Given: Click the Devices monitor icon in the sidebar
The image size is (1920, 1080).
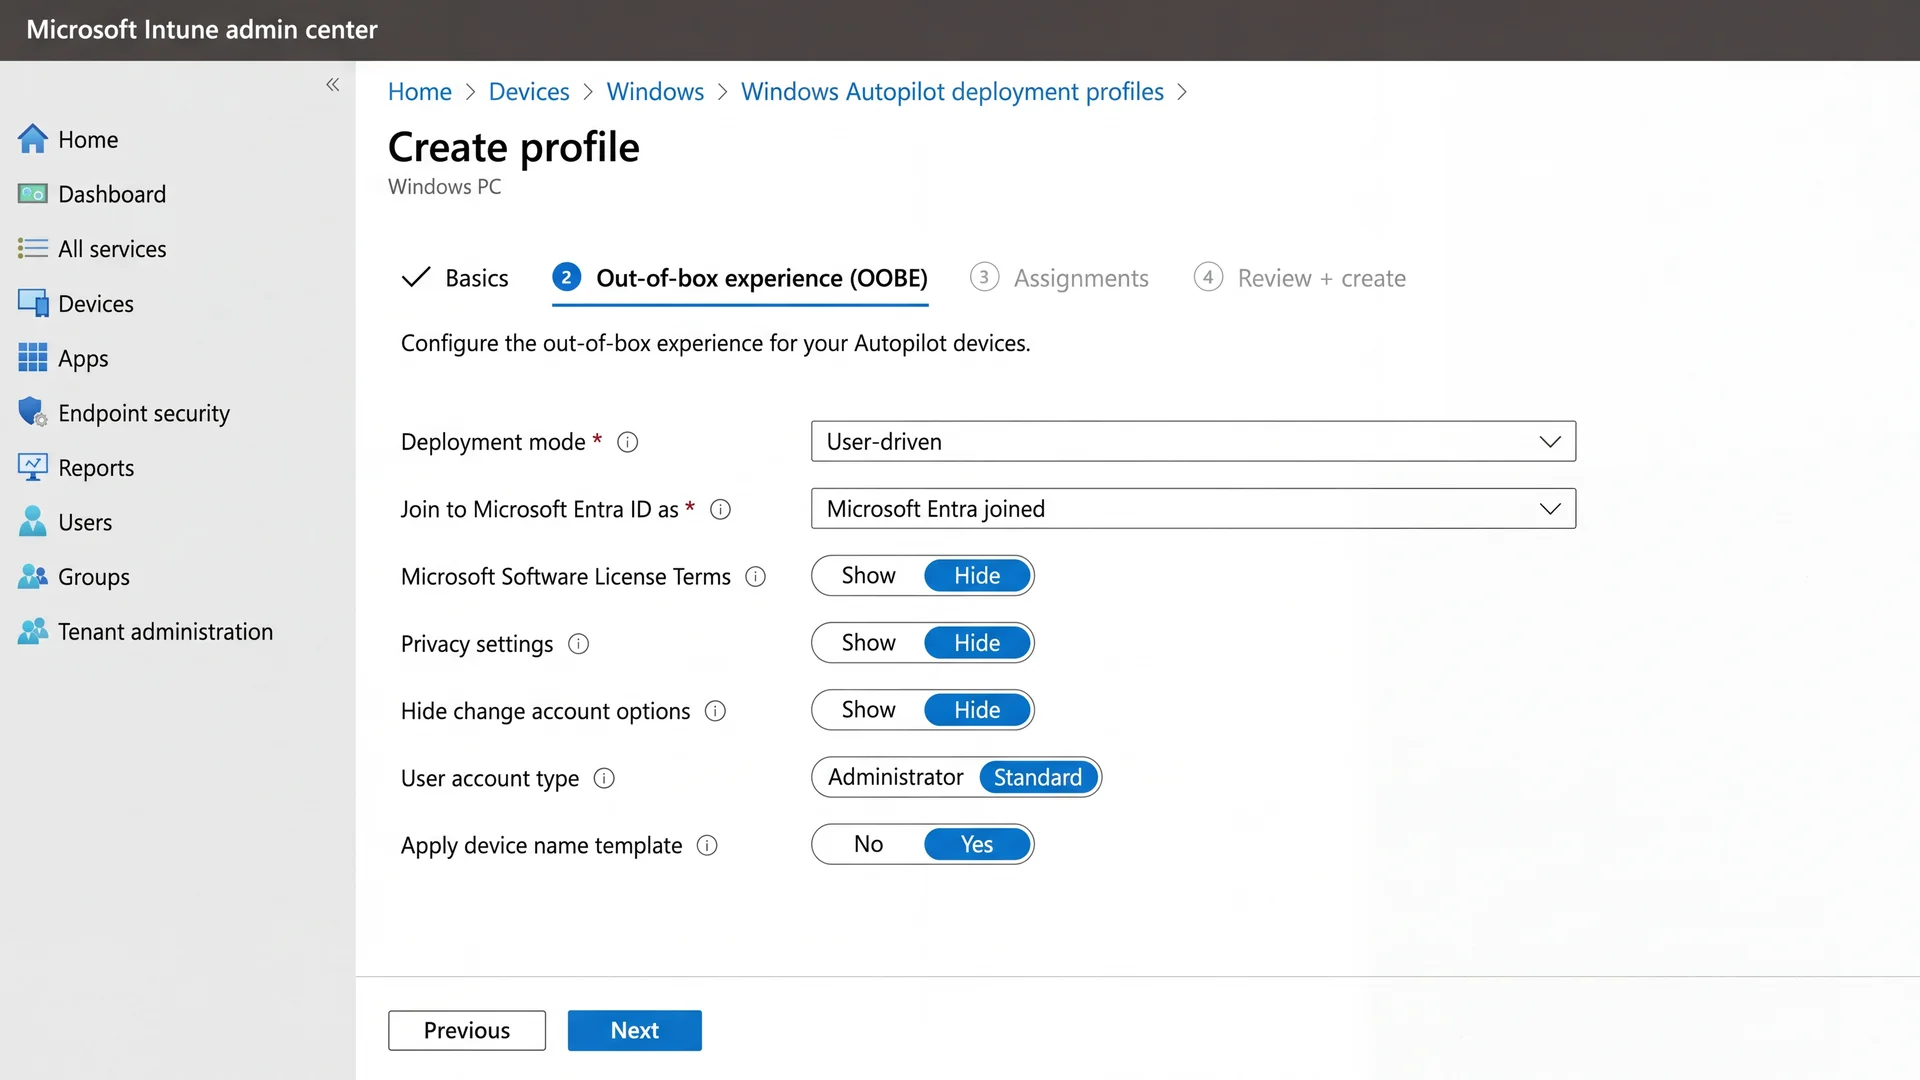Looking at the screenshot, I should pyautogui.click(x=32, y=303).
